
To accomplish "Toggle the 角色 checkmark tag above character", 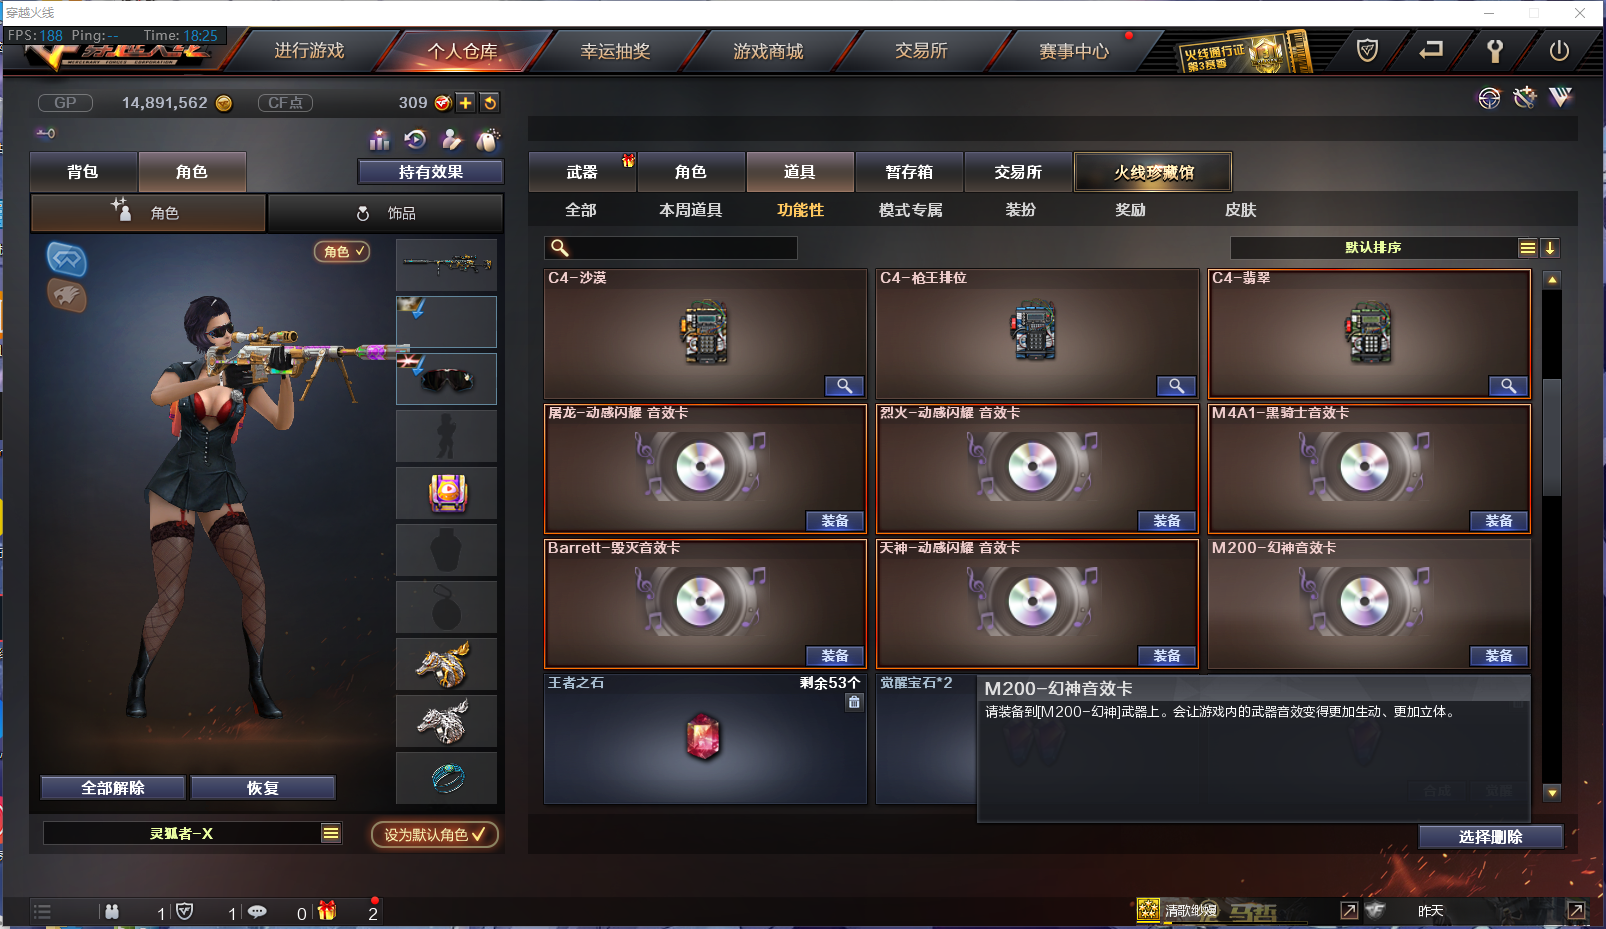I will pyautogui.click(x=343, y=251).
